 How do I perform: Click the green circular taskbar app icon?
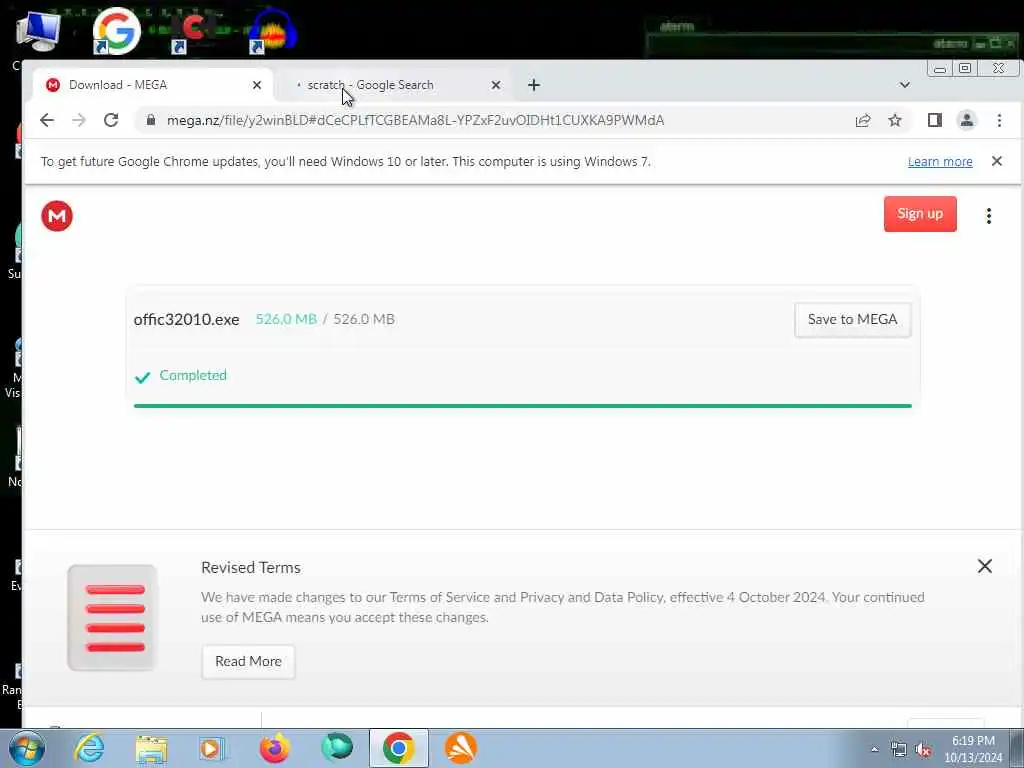point(337,747)
